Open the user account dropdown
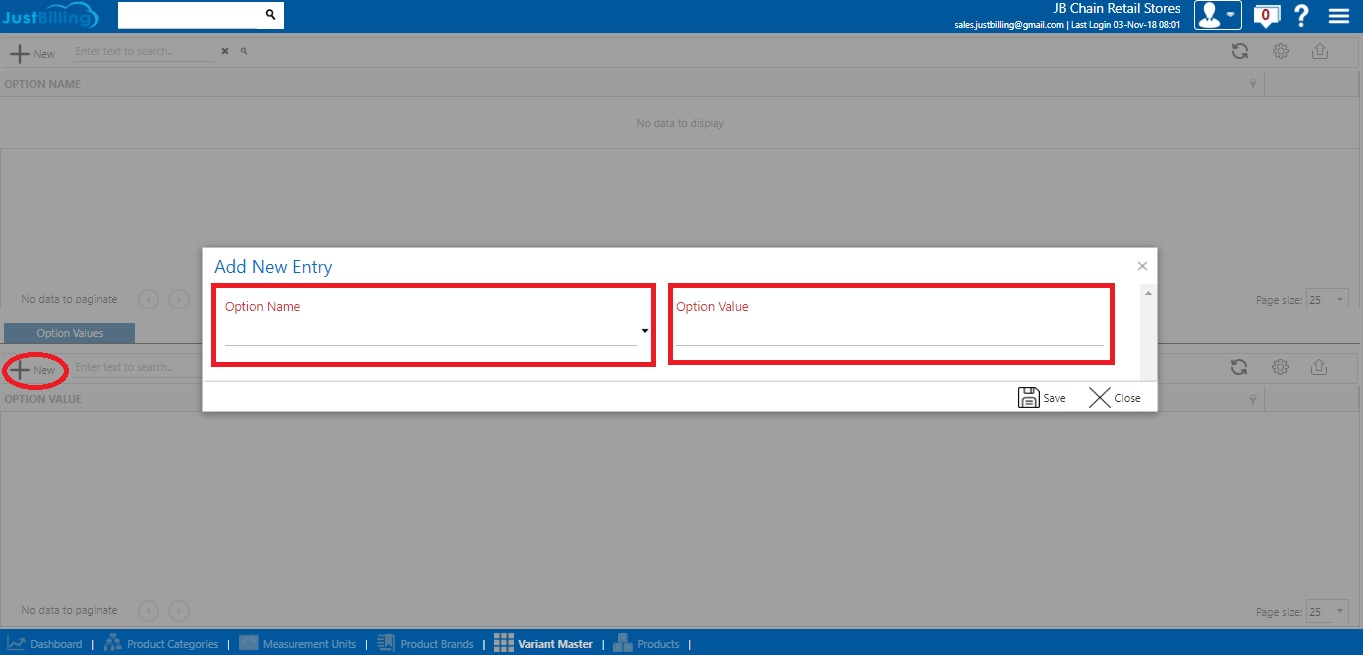 [1218, 15]
